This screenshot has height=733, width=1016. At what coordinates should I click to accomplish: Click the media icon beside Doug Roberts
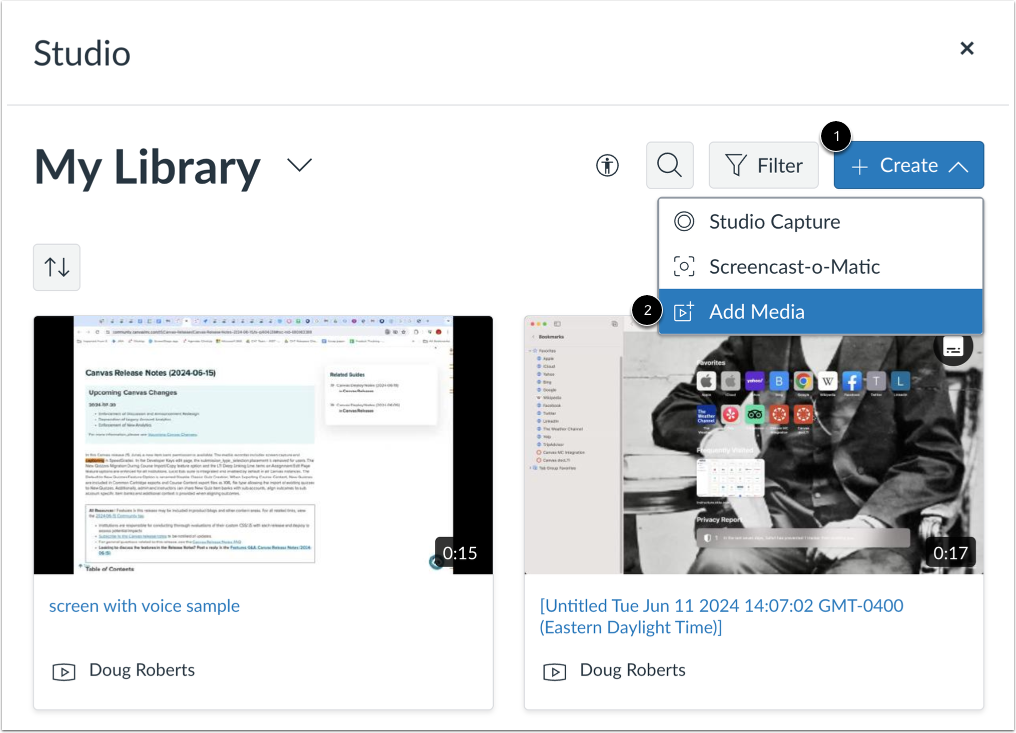[64, 670]
